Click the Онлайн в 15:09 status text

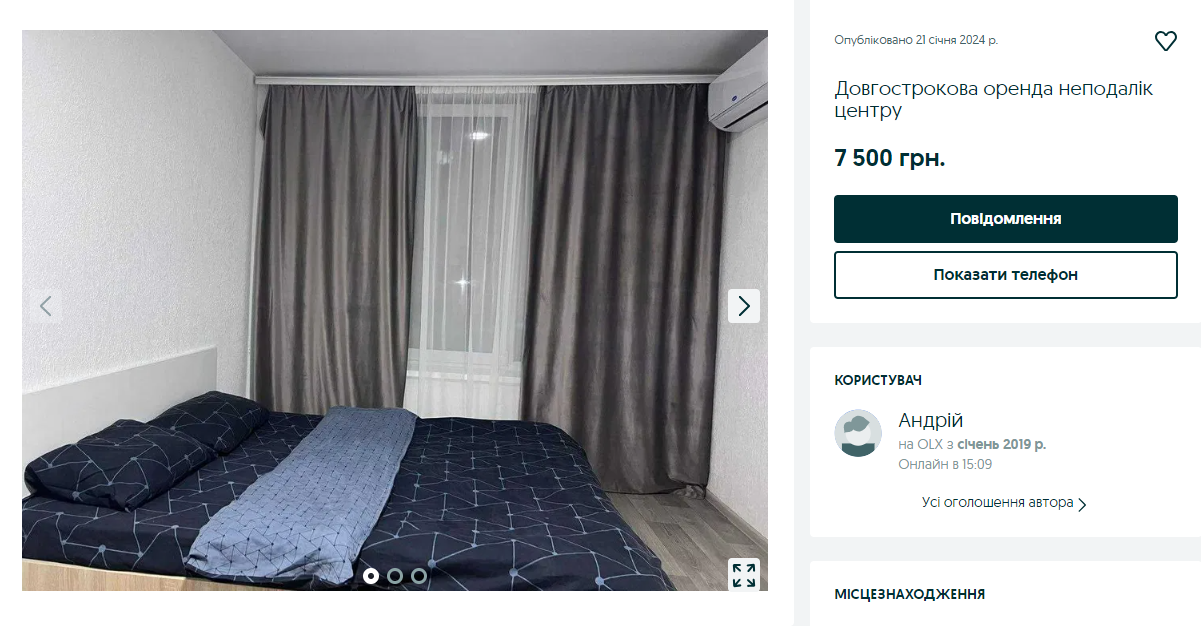[x=945, y=464]
